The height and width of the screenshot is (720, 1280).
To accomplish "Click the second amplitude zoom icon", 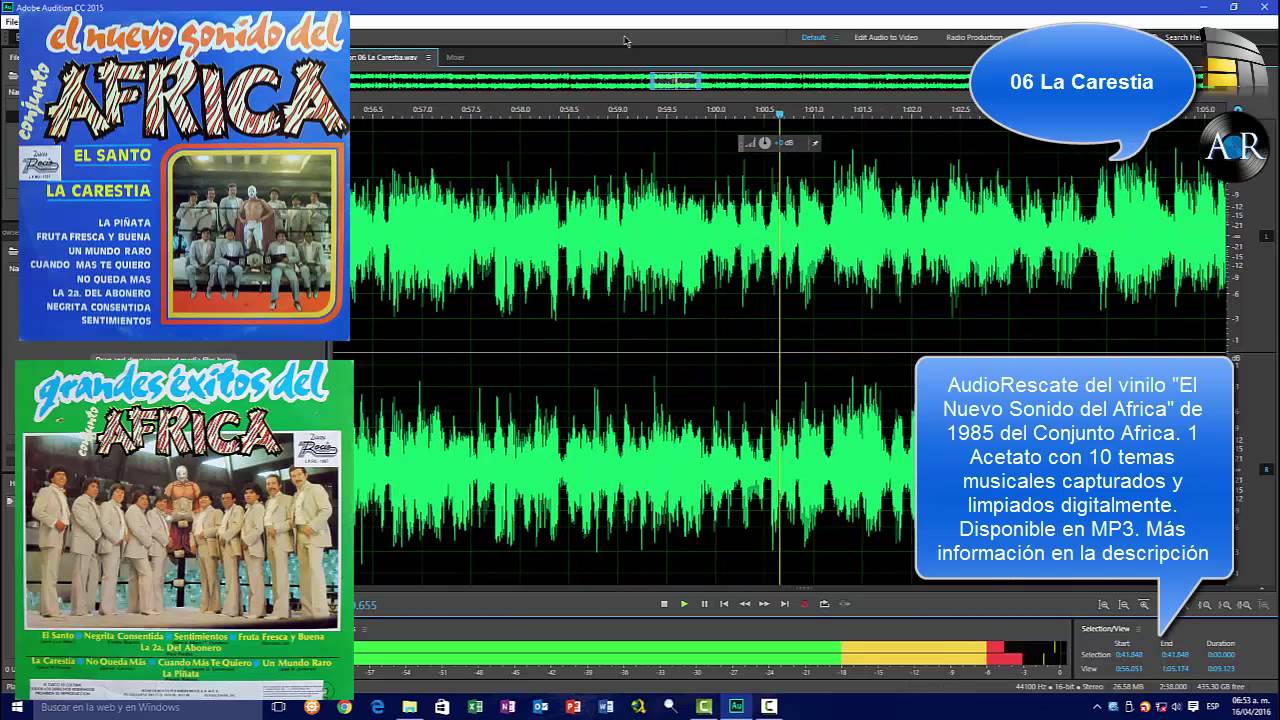I will (x=1124, y=605).
